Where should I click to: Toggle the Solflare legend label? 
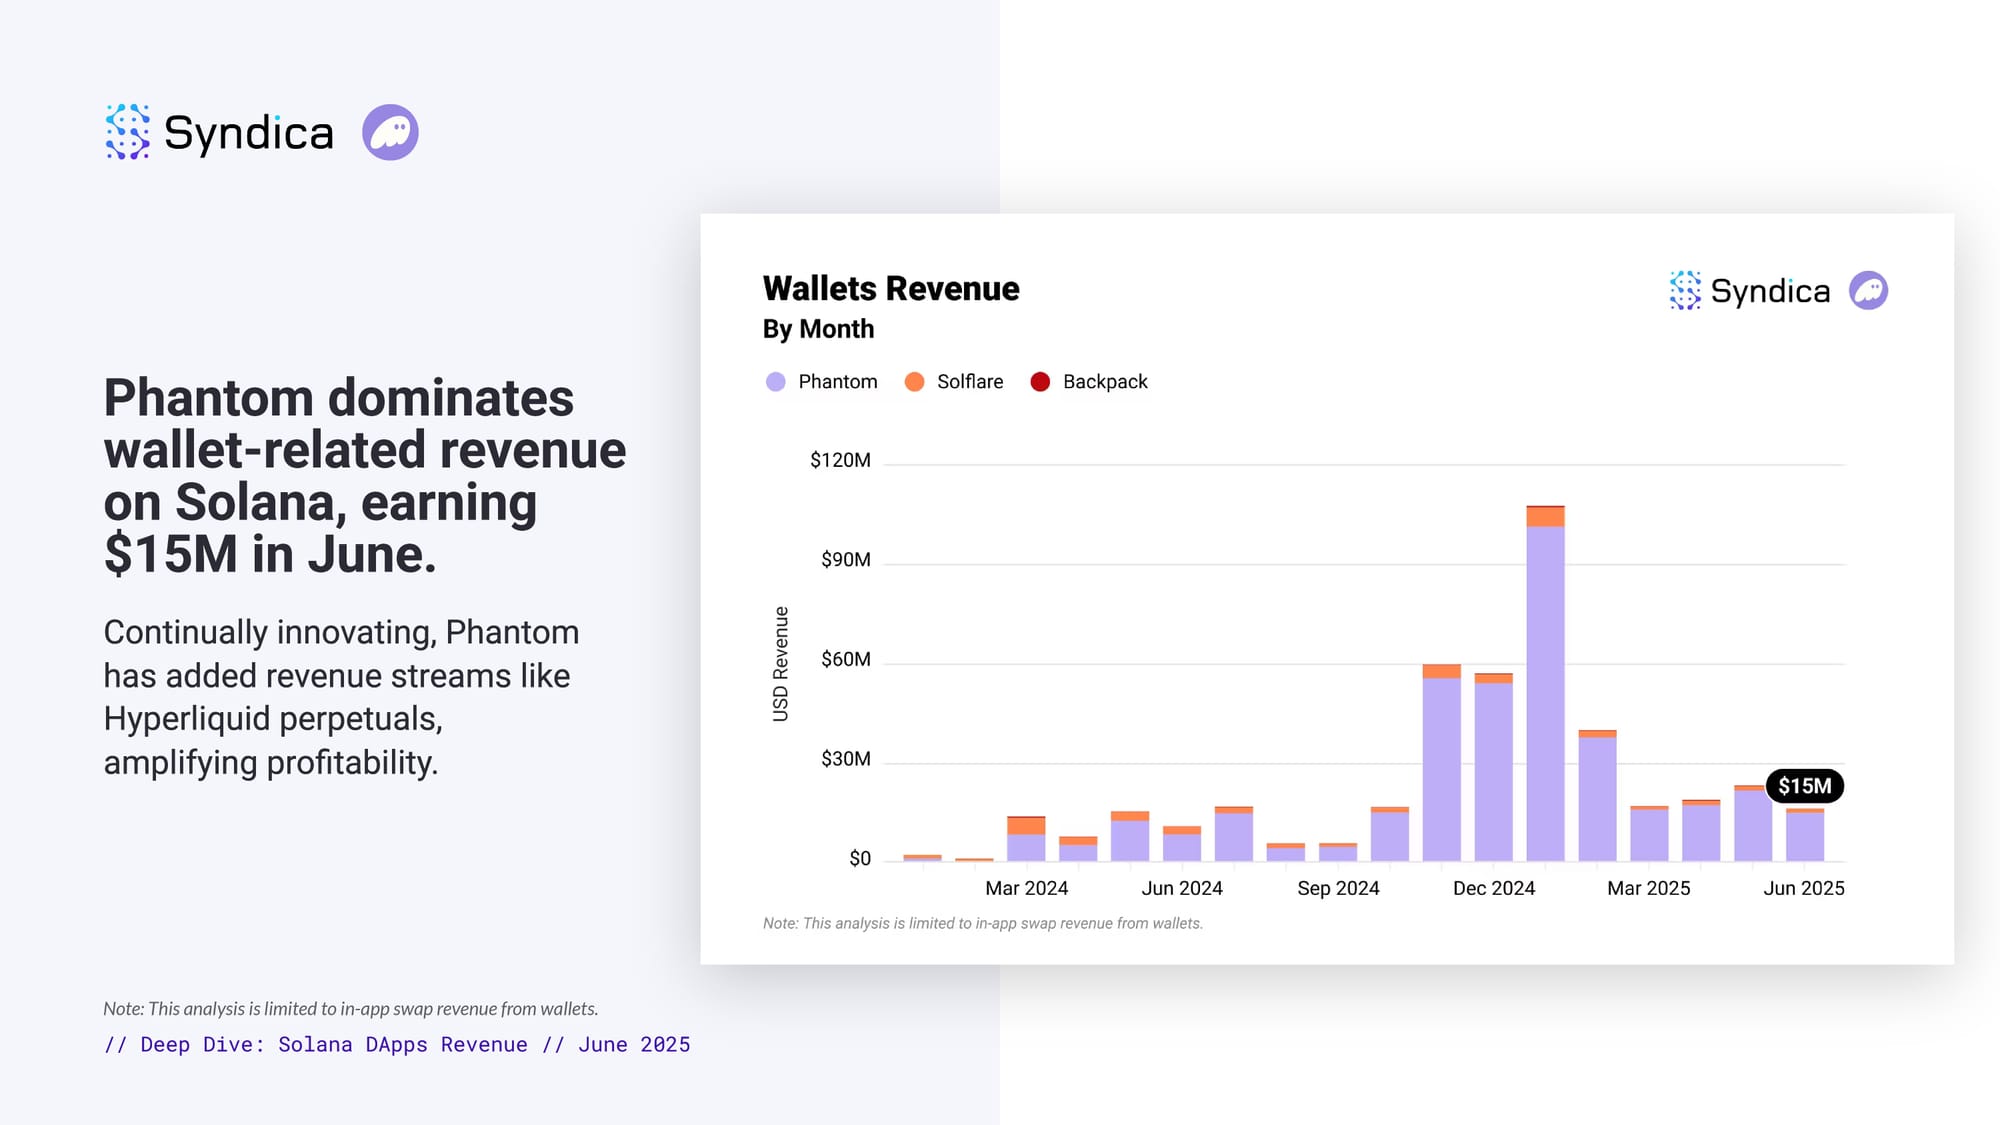969,382
